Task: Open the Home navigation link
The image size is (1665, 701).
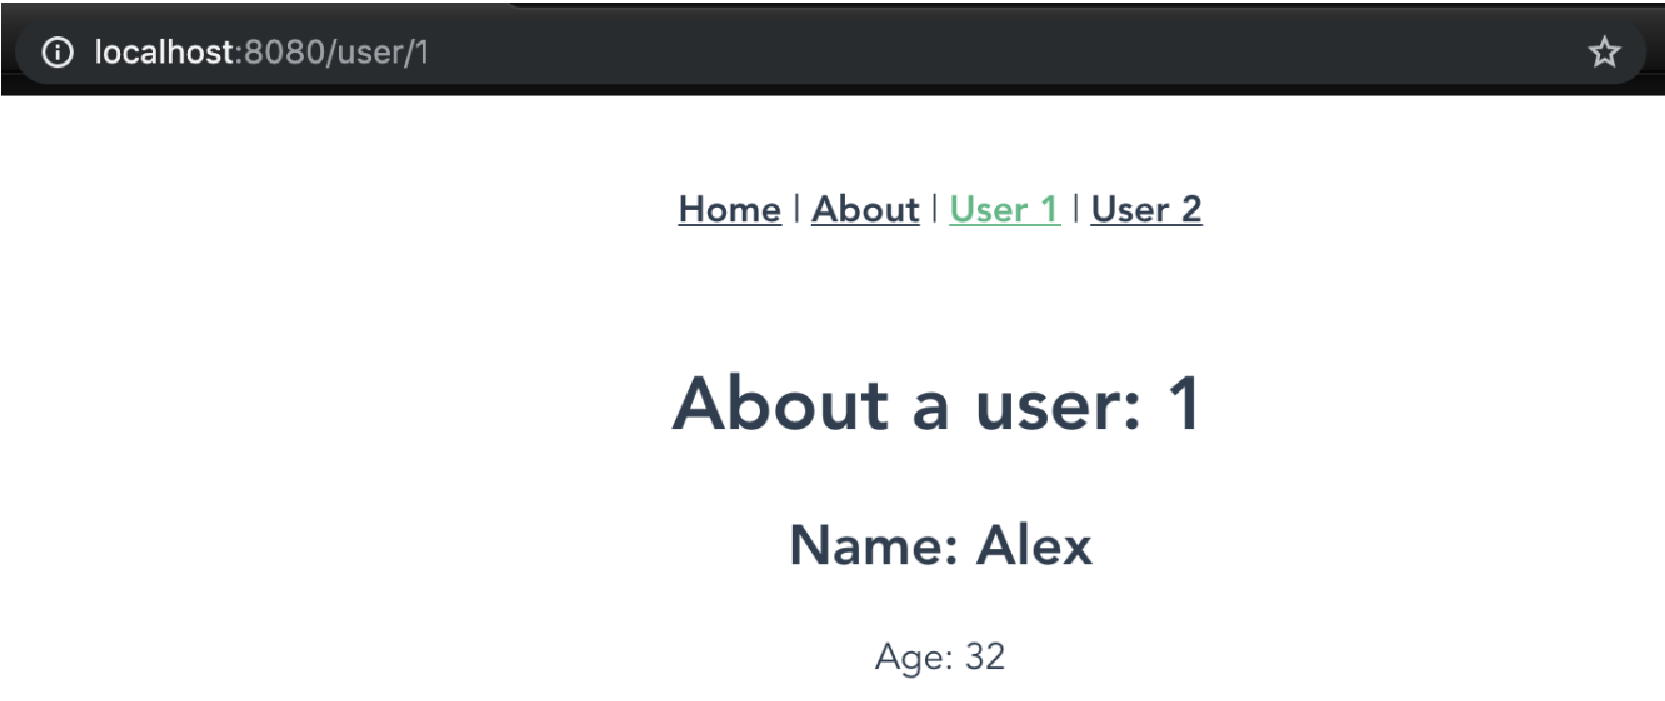Action: [729, 209]
